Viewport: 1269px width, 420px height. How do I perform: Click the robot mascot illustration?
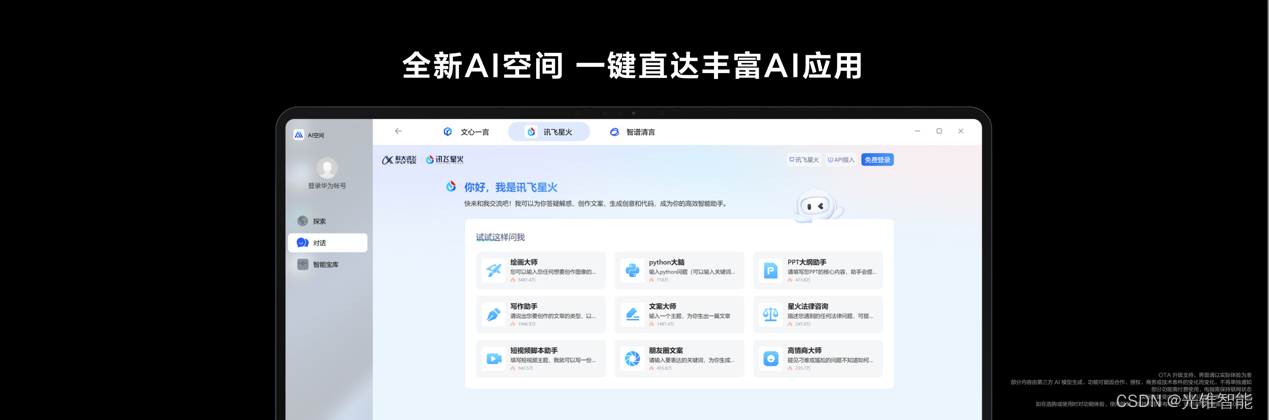[817, 207]
